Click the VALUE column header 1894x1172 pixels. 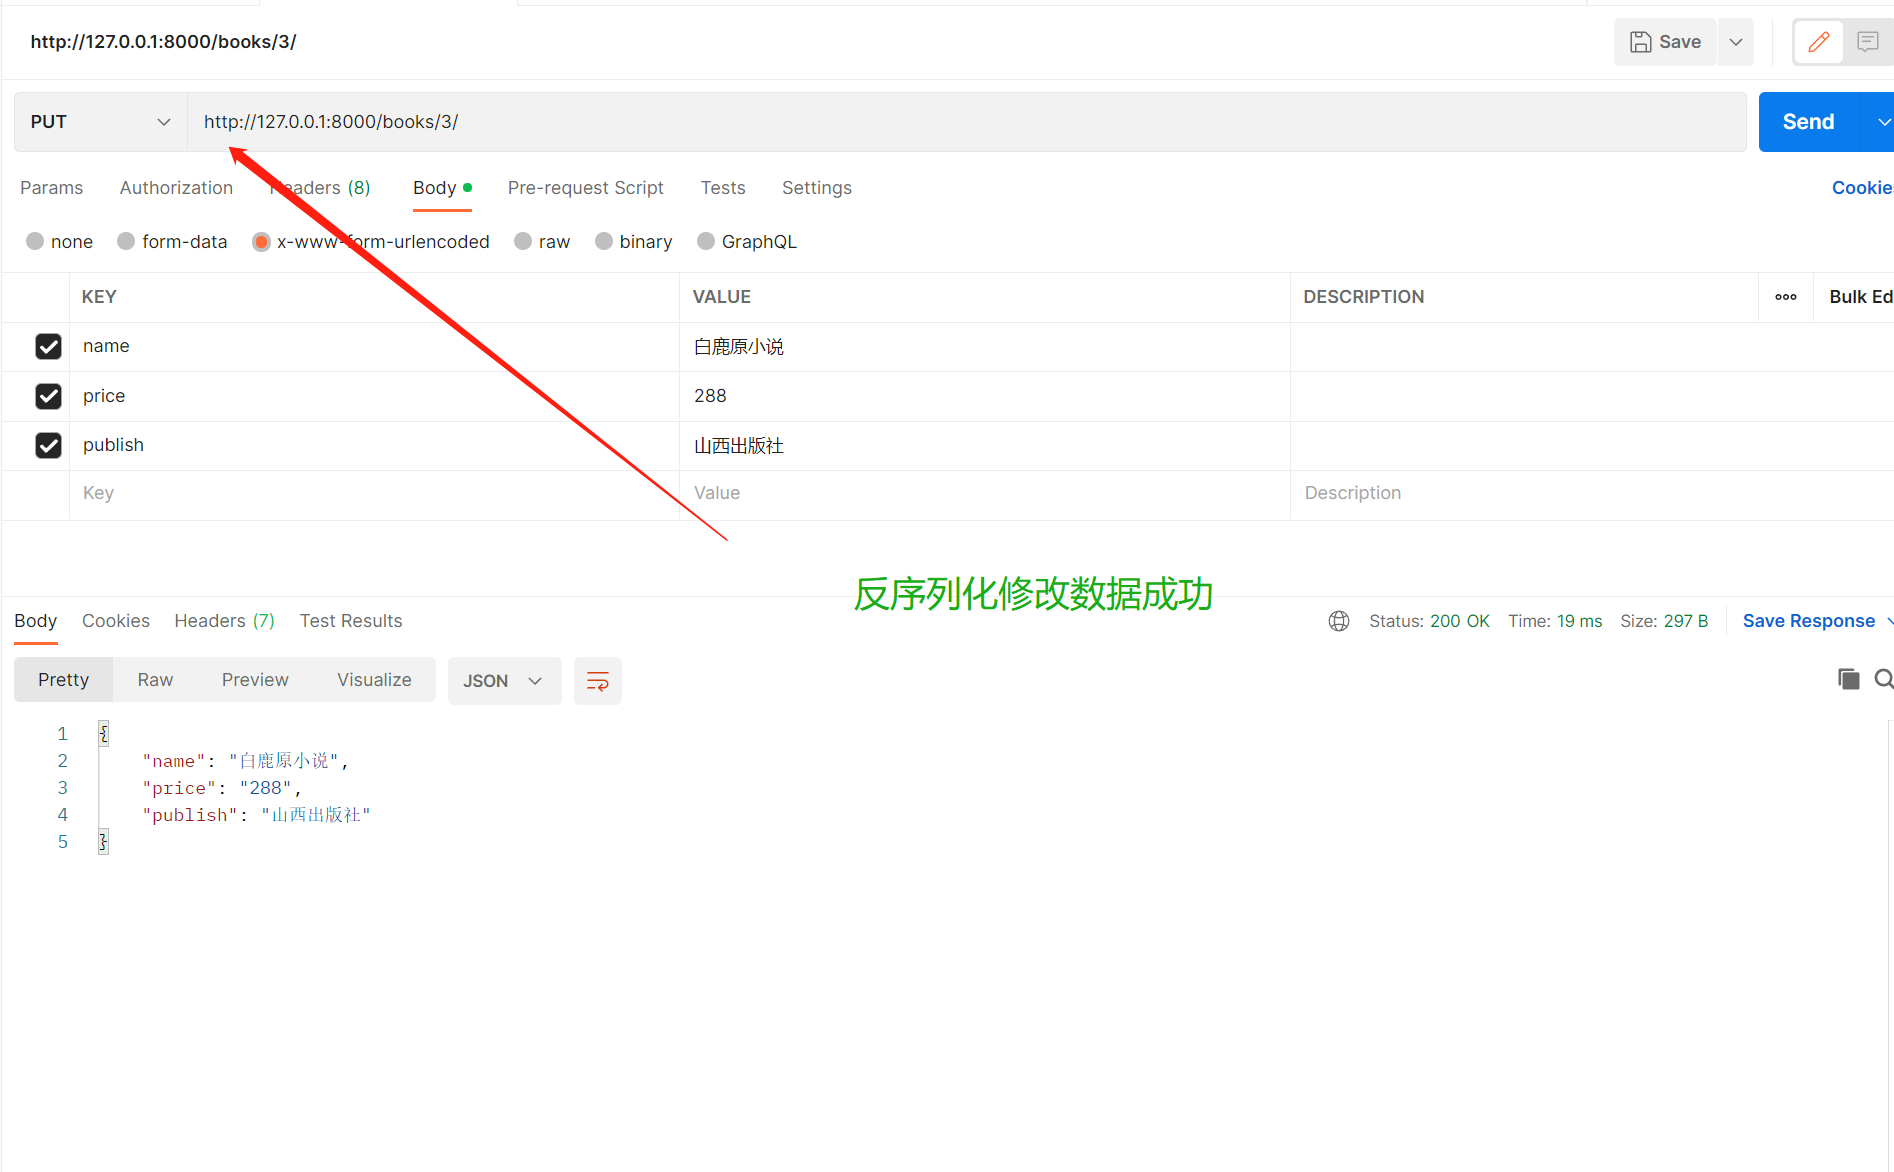coord(722,297)
